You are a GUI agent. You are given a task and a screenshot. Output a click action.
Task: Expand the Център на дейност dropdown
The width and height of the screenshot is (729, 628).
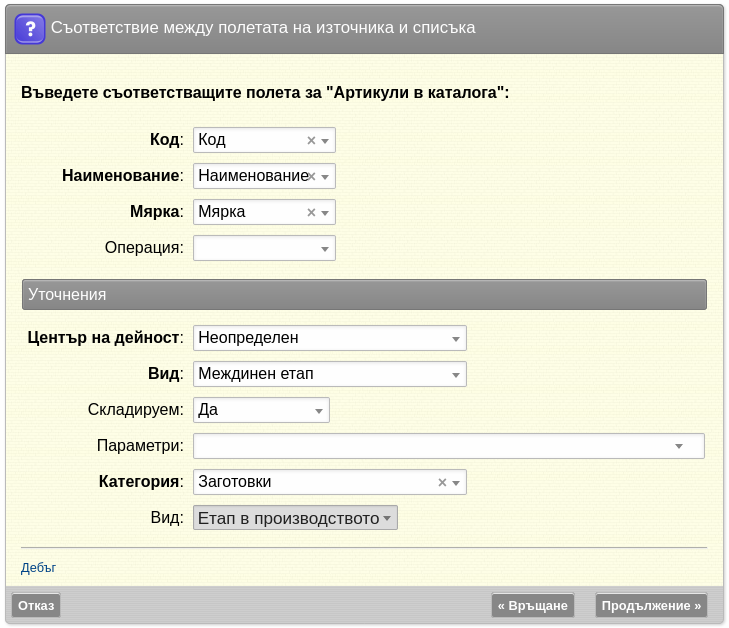330,338
